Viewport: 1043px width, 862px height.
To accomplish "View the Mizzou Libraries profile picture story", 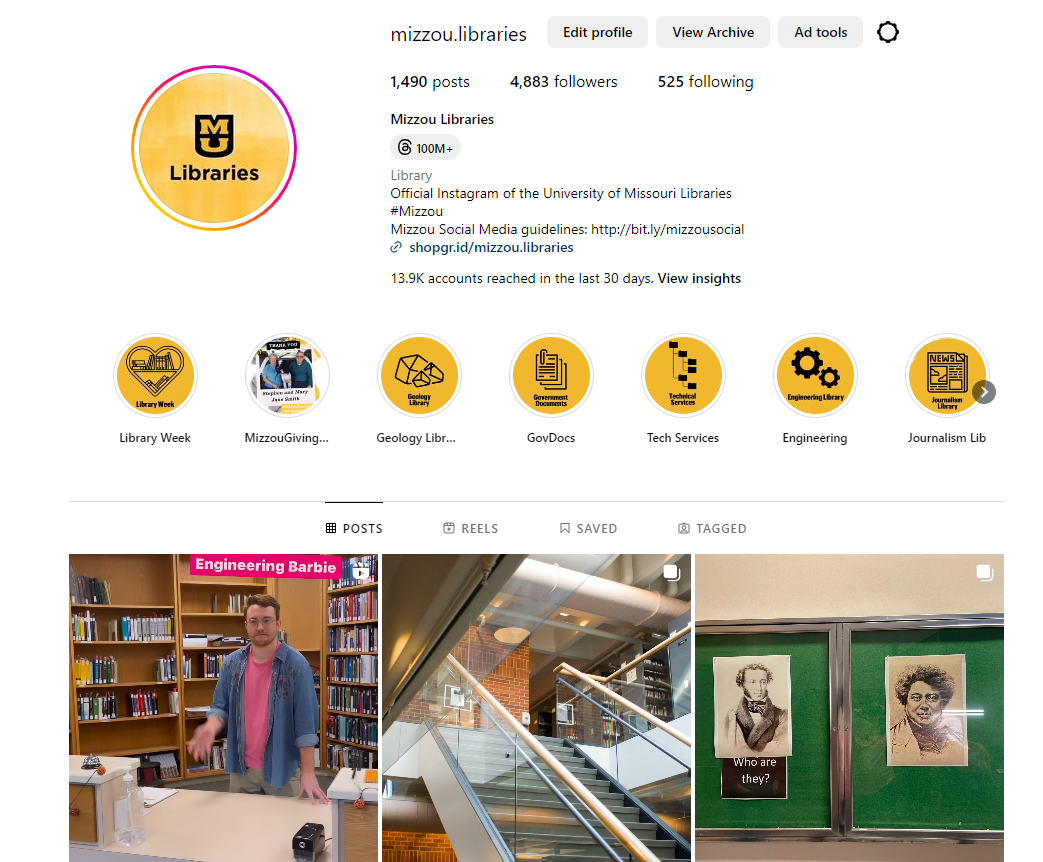I will 214,148.
